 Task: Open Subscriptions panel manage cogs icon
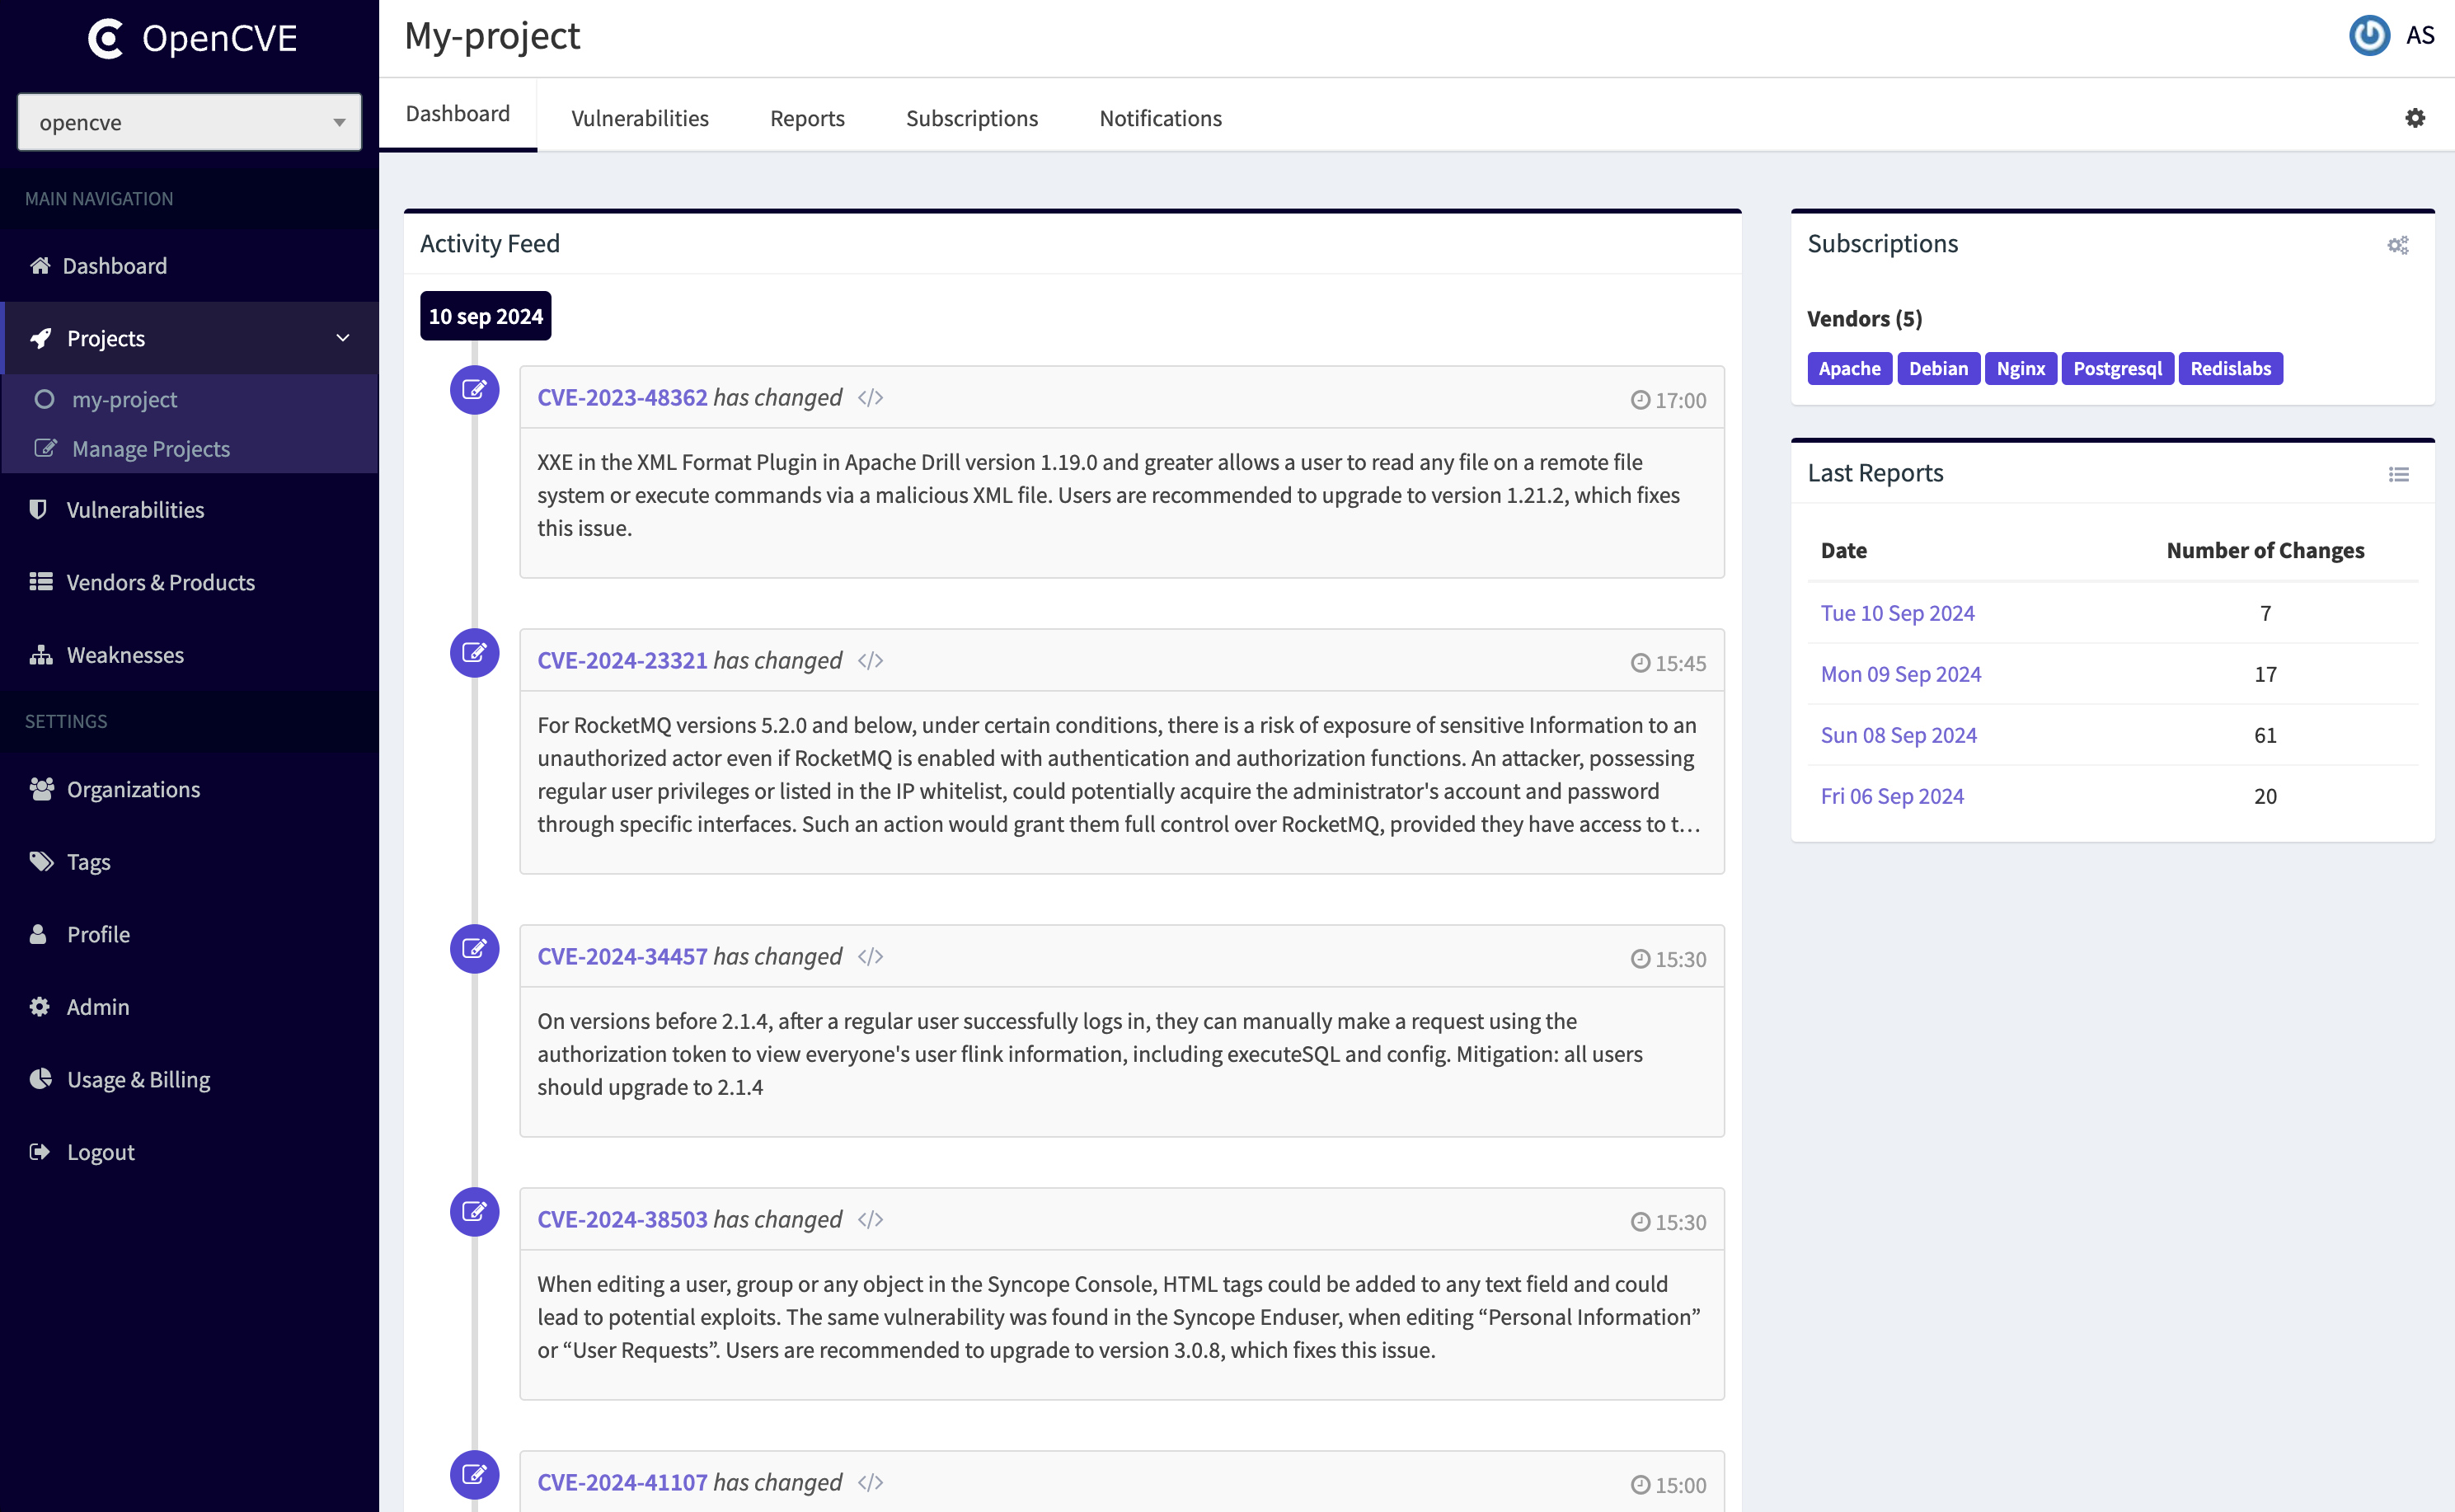[x=2397, y=245]
